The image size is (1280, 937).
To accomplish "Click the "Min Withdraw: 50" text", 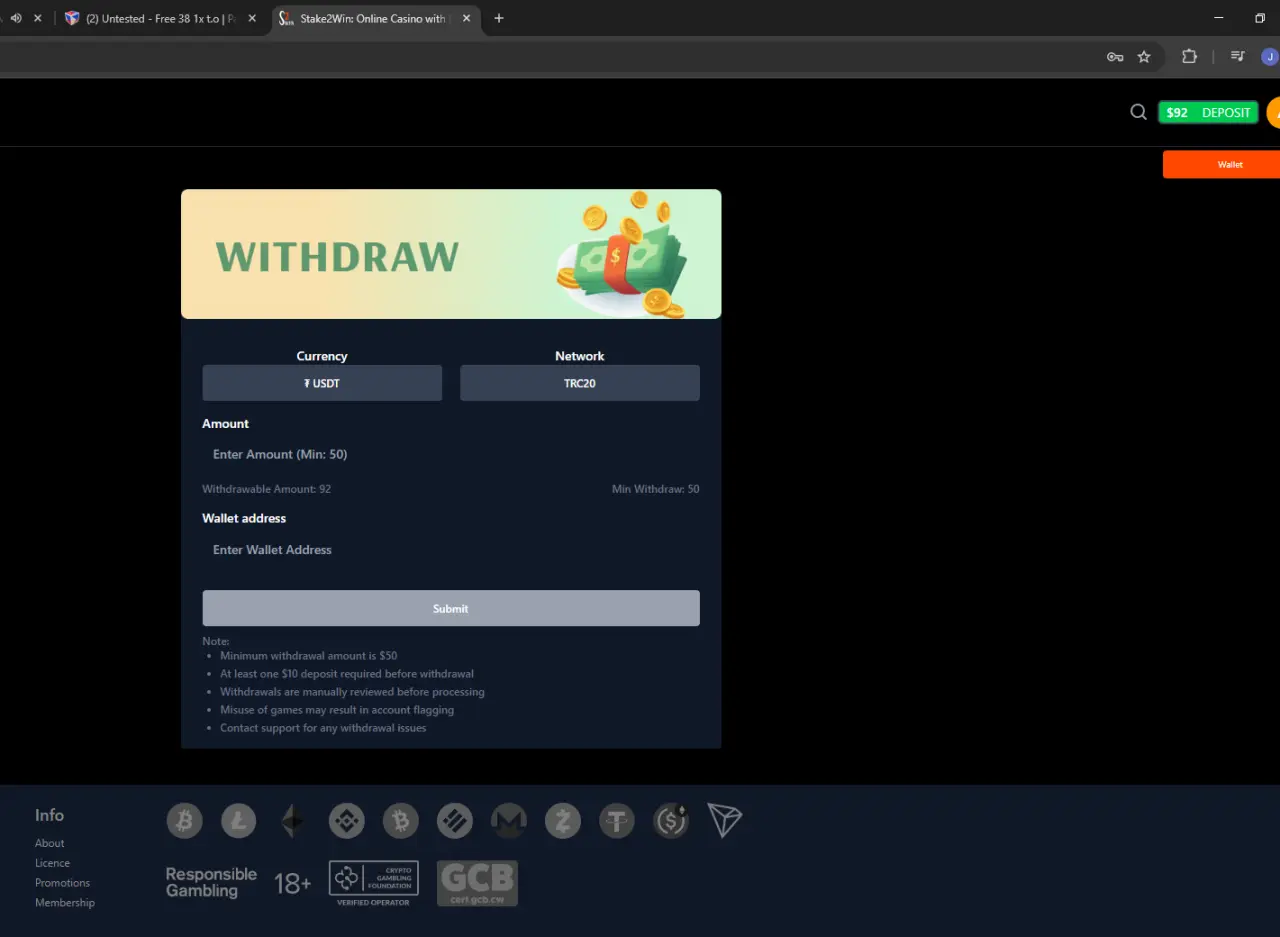I will [656, 489].
